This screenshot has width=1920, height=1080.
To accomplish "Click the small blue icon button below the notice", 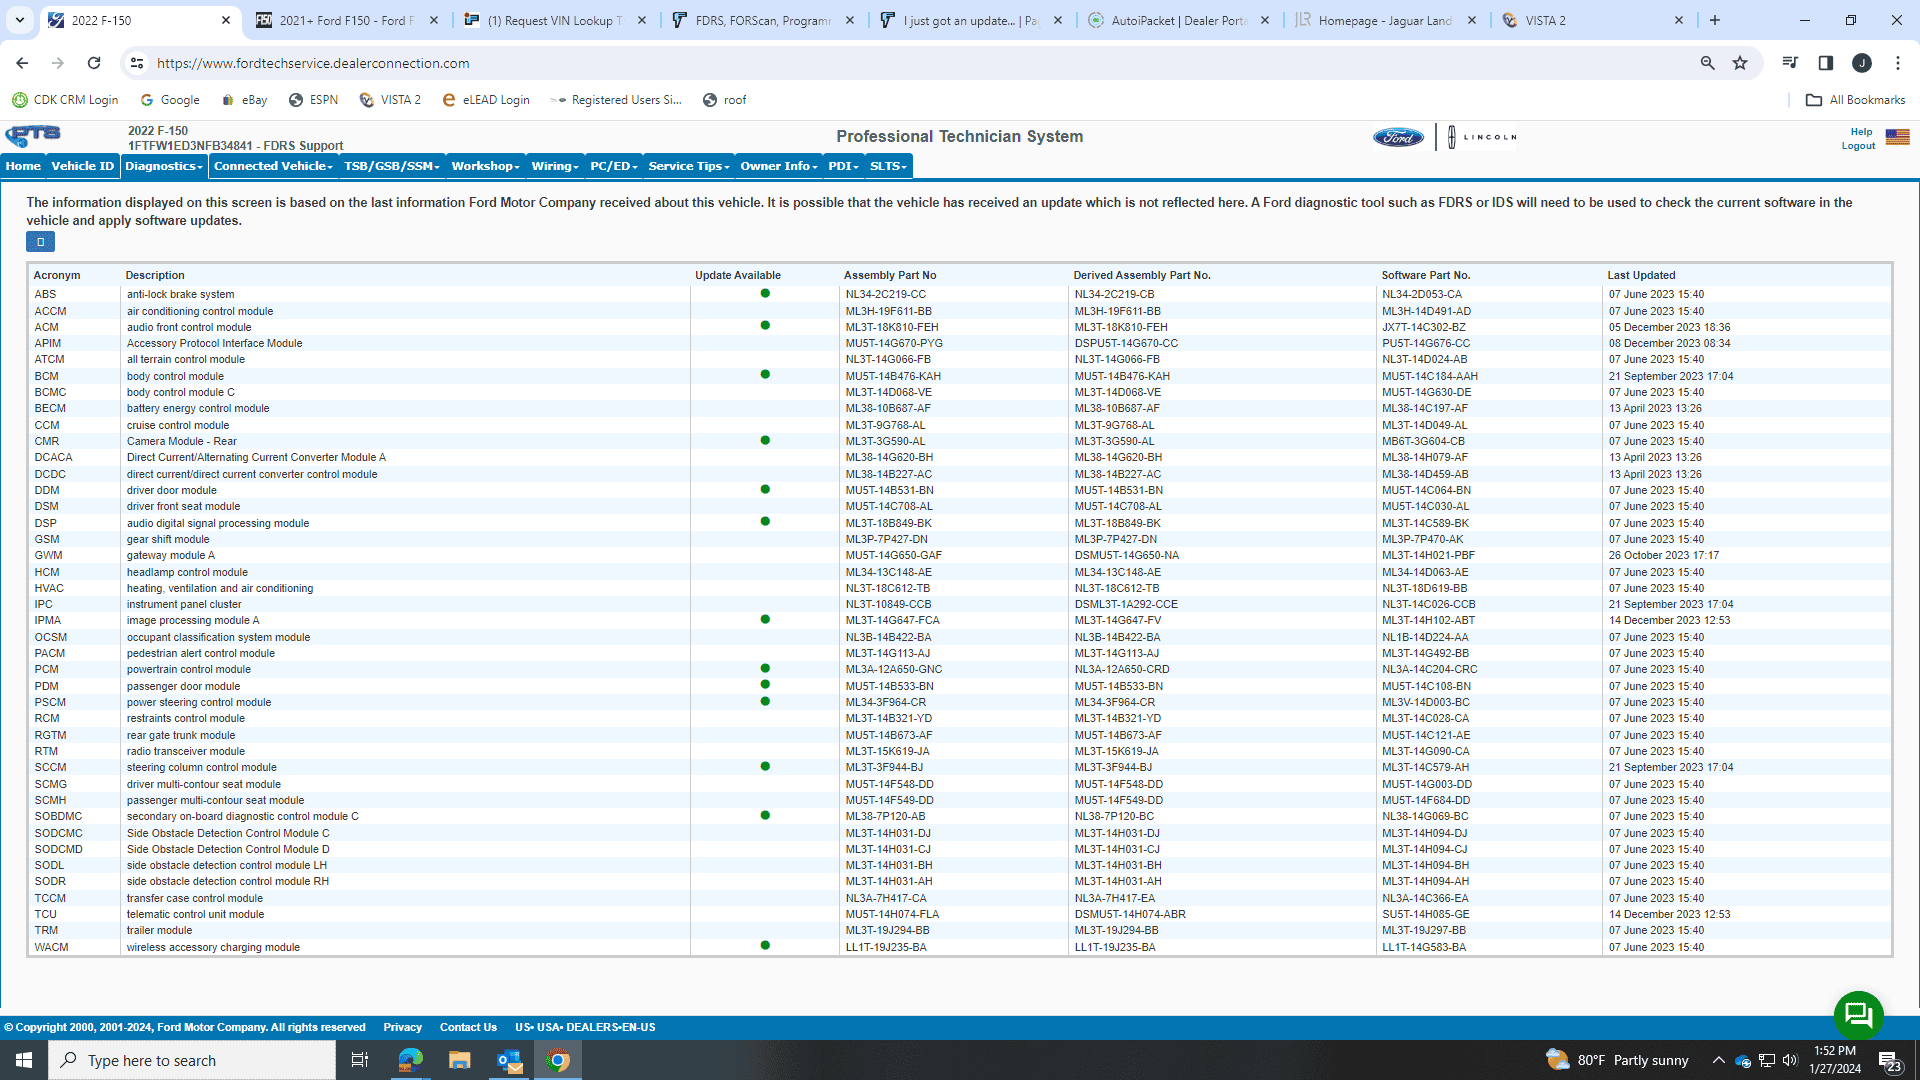I will pos(40,242).
